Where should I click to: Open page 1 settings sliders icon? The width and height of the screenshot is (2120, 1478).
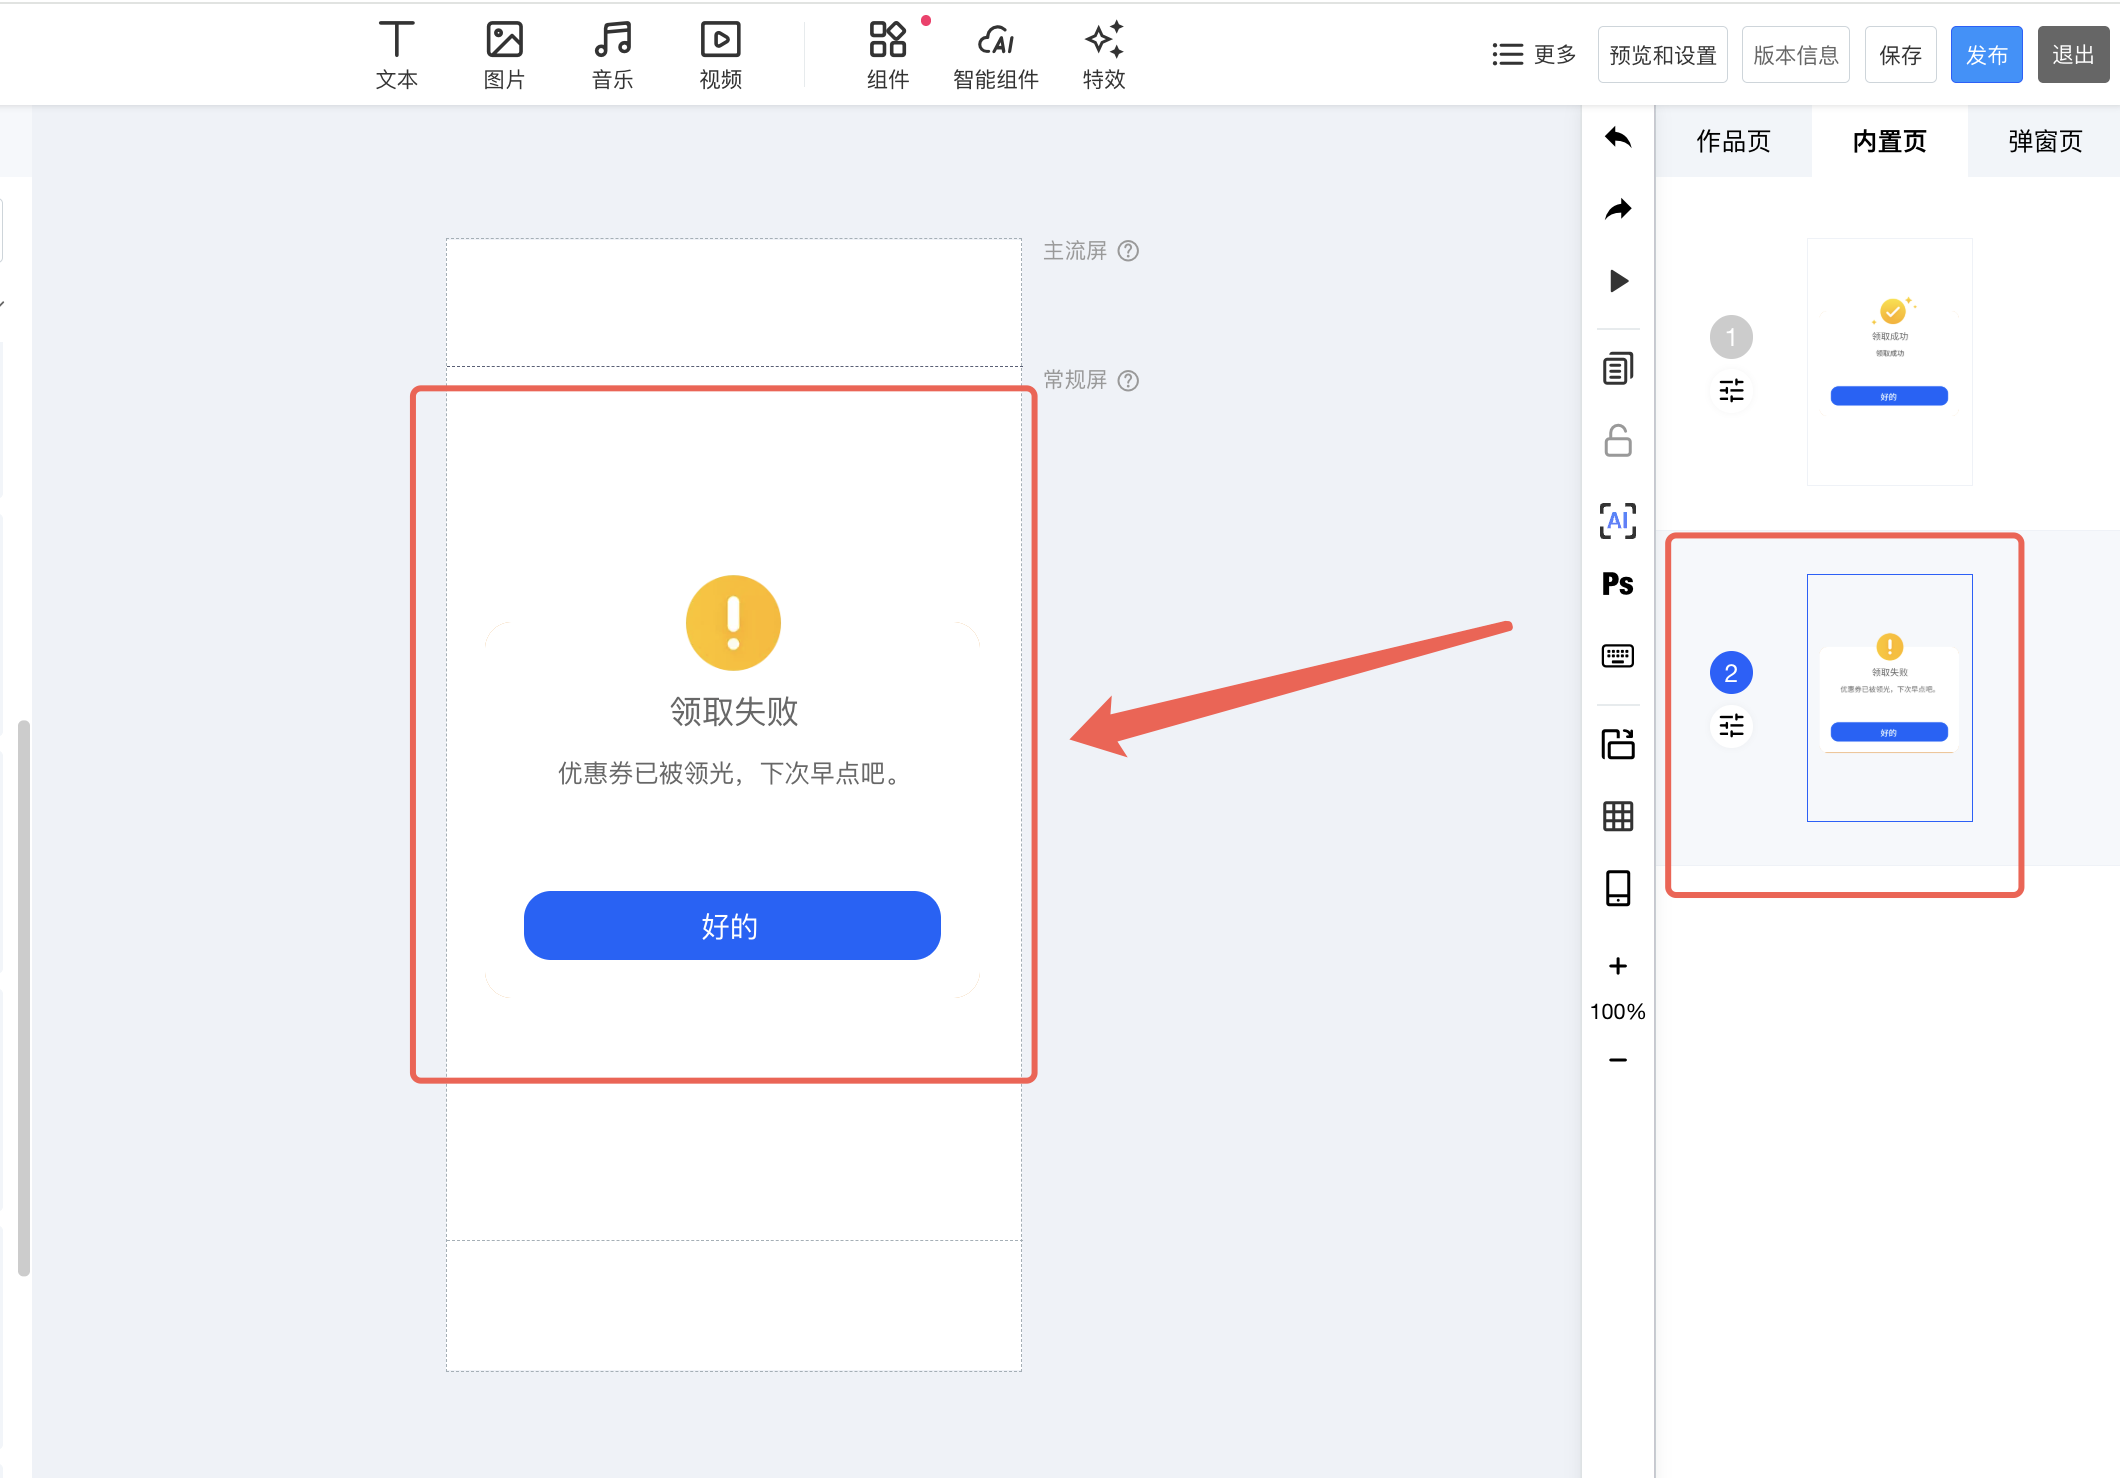pyautogui.click(x=1731, y=391)
